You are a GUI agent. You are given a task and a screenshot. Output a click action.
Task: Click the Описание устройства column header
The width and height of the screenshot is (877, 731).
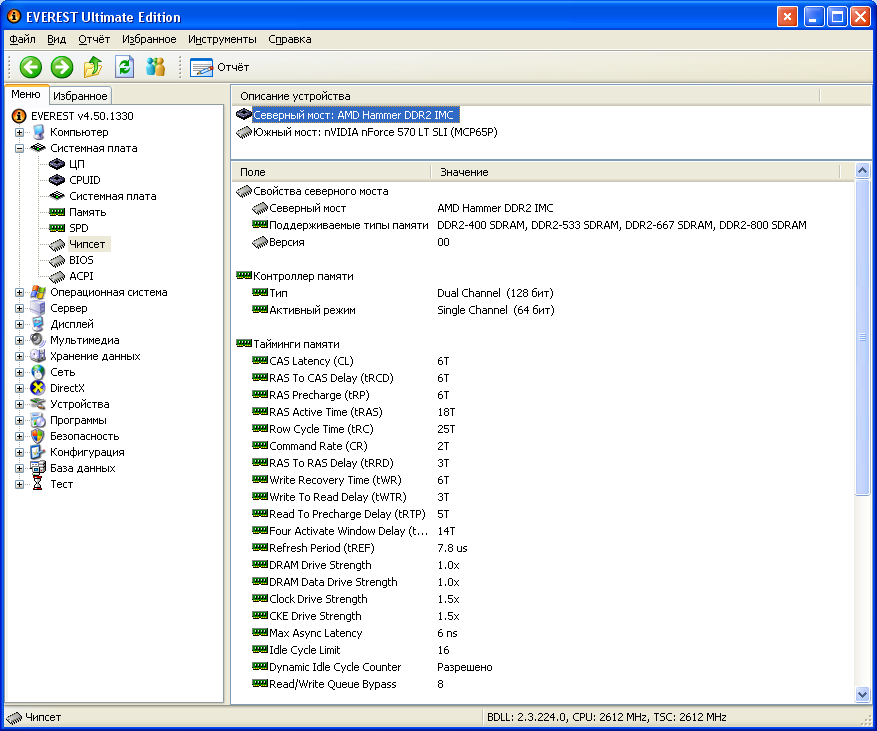(x=526, y=96)
